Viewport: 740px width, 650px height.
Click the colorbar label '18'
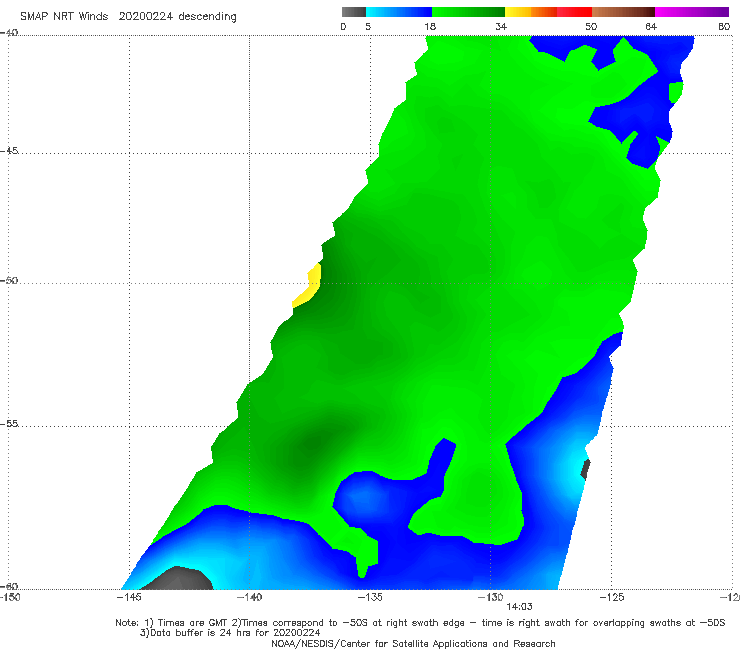tap(430, 26)
